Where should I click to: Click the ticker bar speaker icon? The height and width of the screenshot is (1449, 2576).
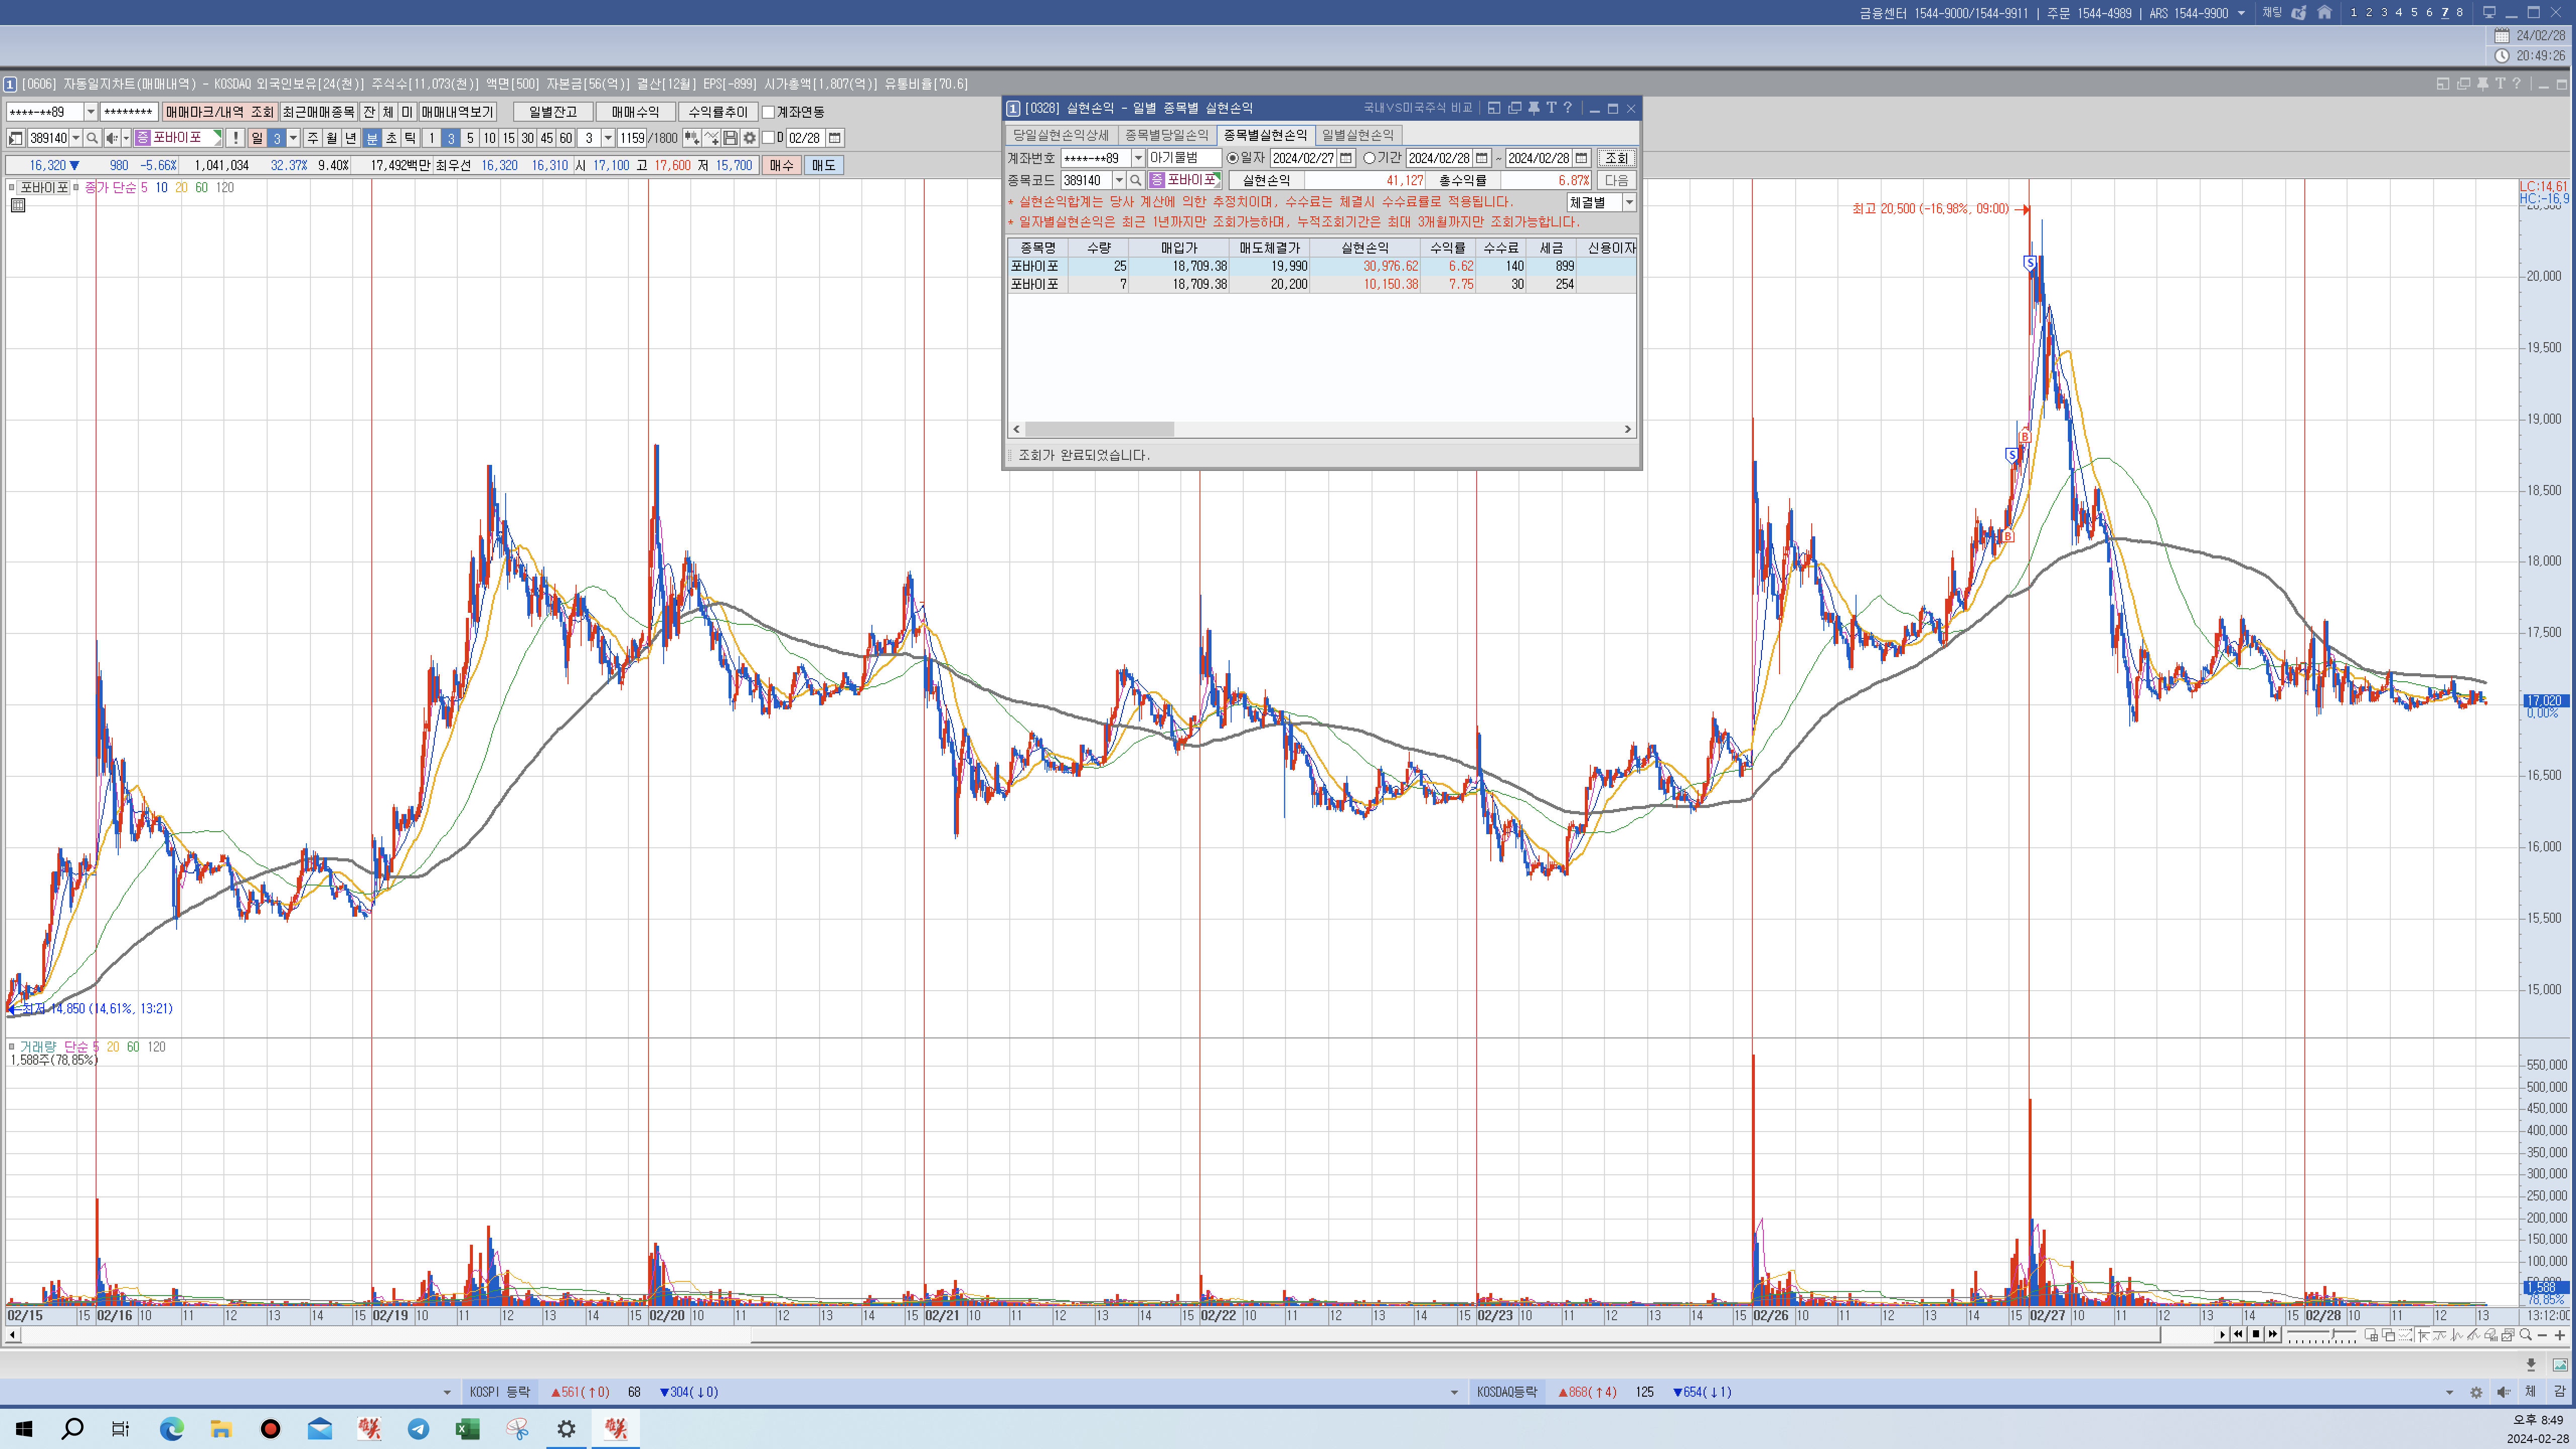[x=2504, y=1392]
